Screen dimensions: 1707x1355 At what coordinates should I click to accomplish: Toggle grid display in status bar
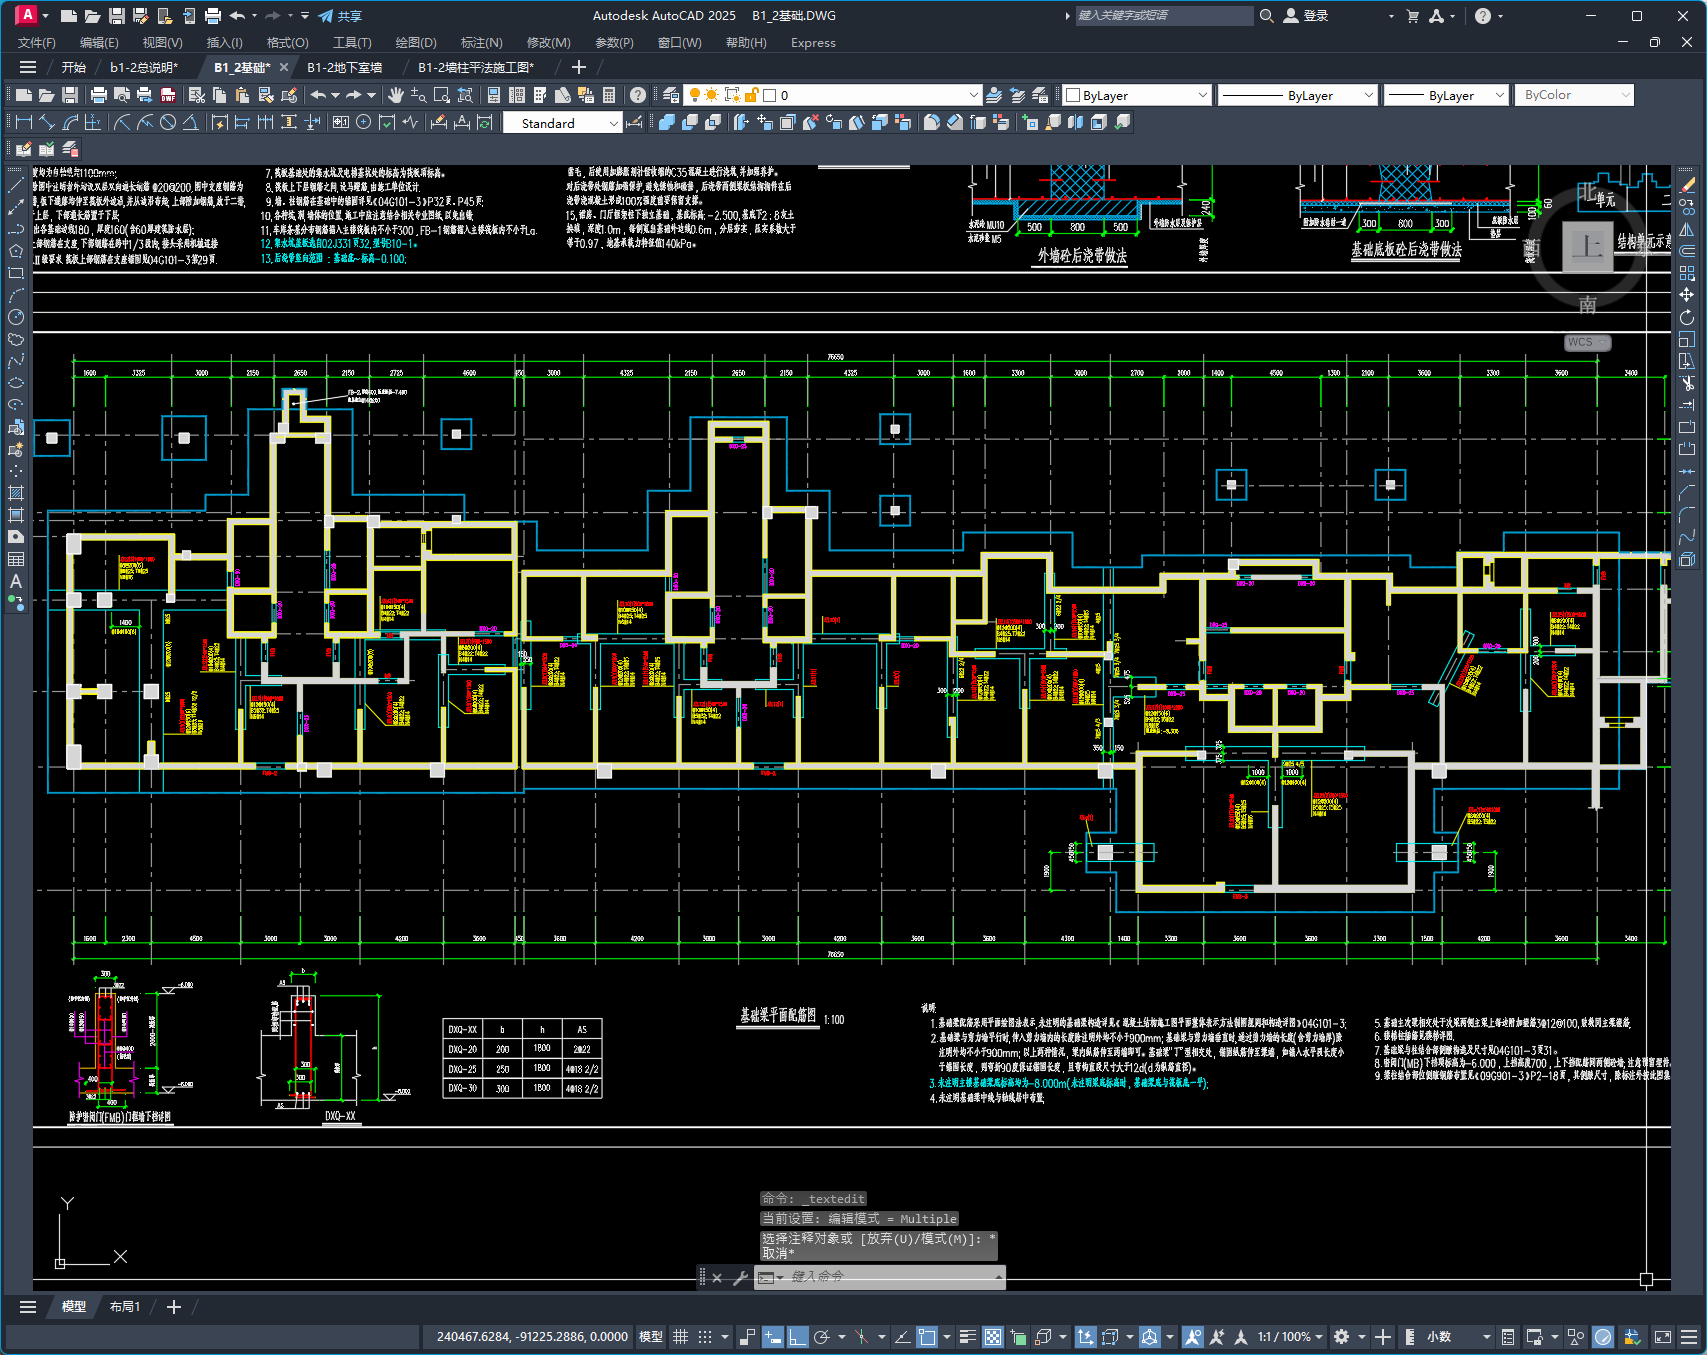point(681,1337)
